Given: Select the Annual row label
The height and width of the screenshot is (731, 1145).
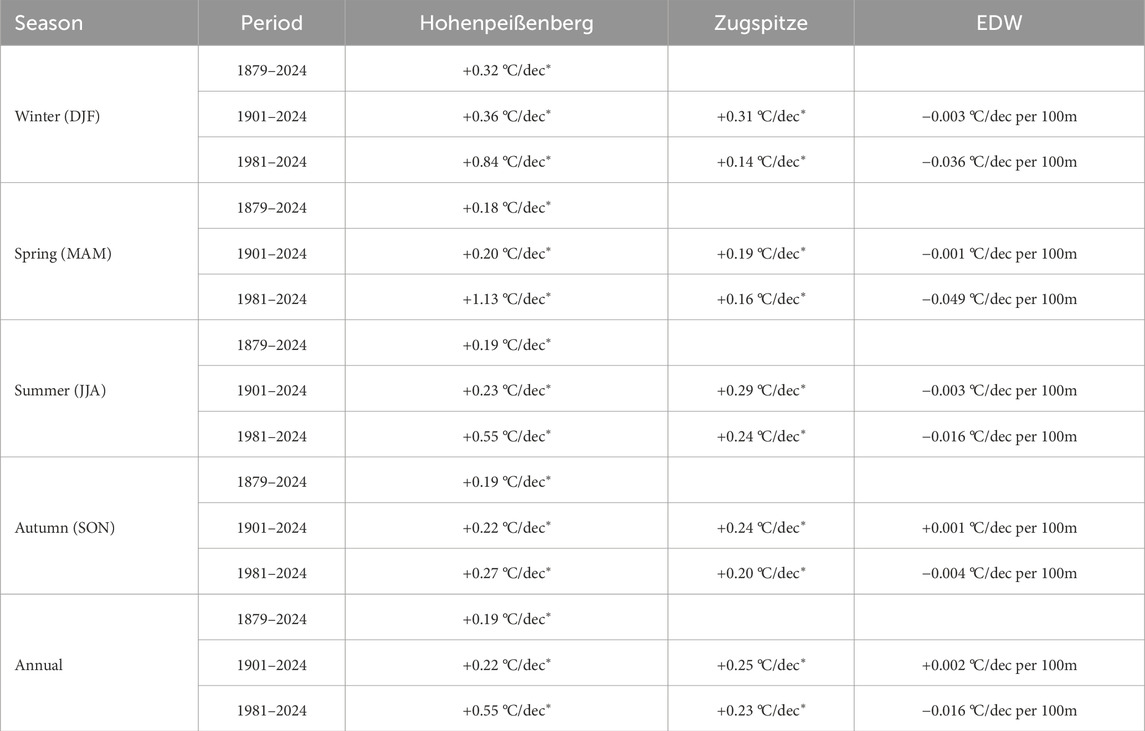Looking at the screenshot, I should tap(39, 664).
